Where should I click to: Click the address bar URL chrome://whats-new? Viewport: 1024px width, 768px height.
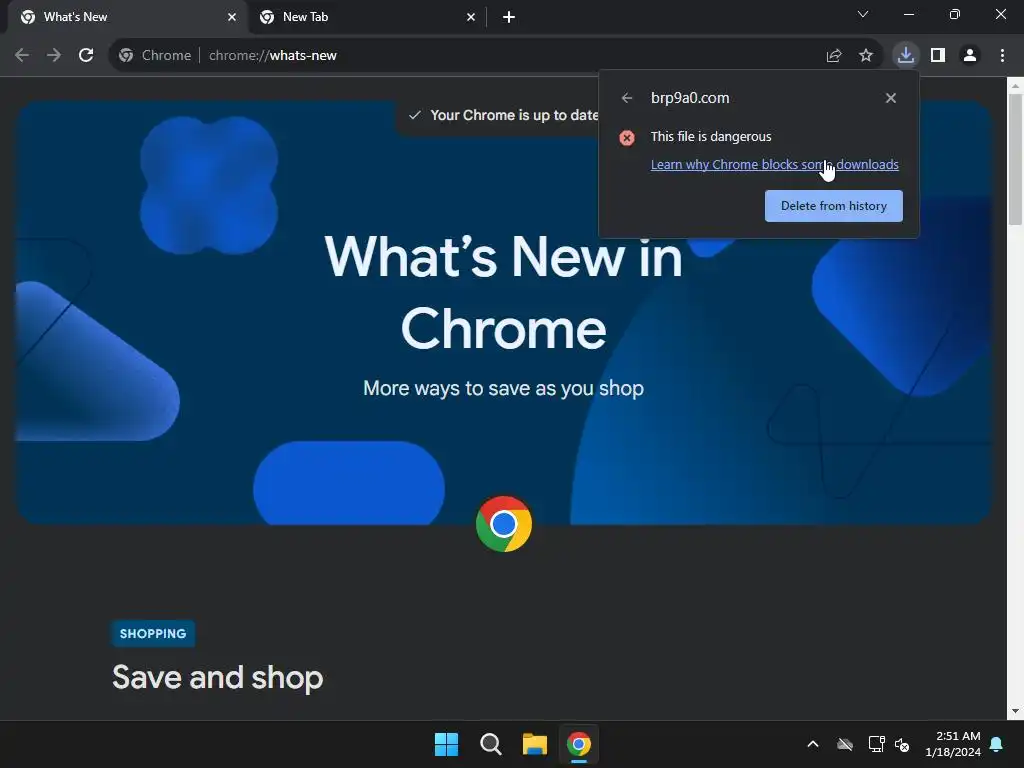point(272,56)
